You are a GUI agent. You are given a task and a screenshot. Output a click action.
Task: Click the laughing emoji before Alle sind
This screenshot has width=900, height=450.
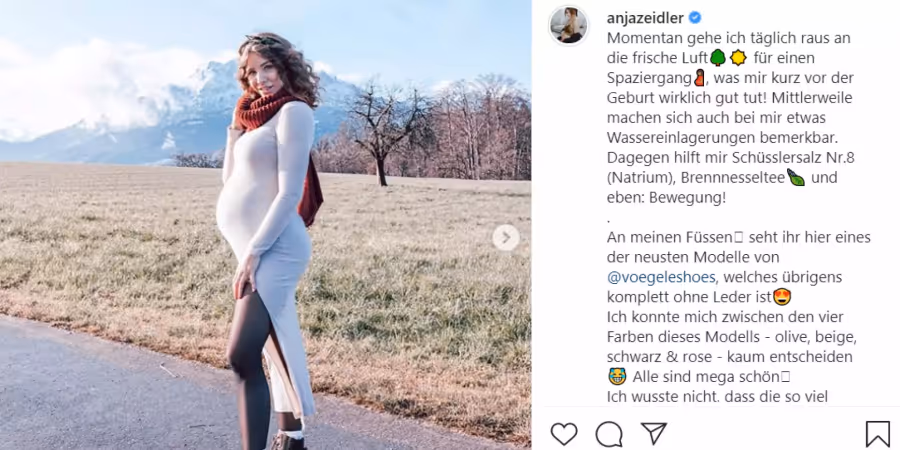click(x=616, y=377)
